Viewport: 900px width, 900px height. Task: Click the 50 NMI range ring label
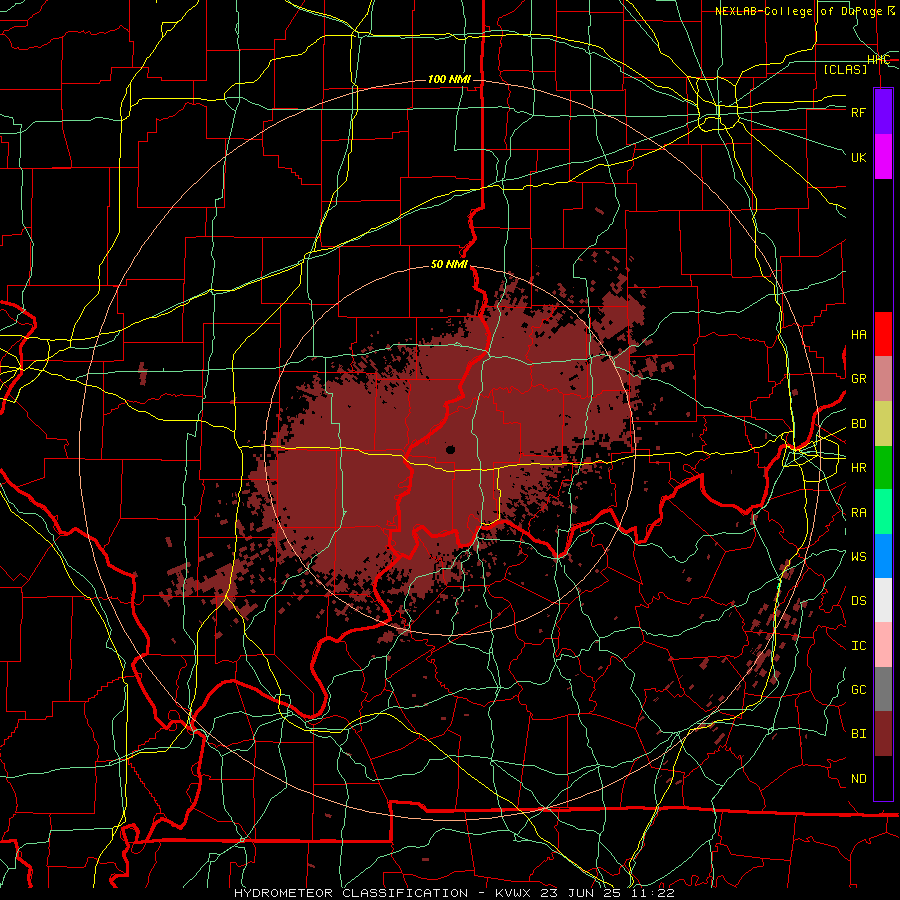tap(449, 265)
